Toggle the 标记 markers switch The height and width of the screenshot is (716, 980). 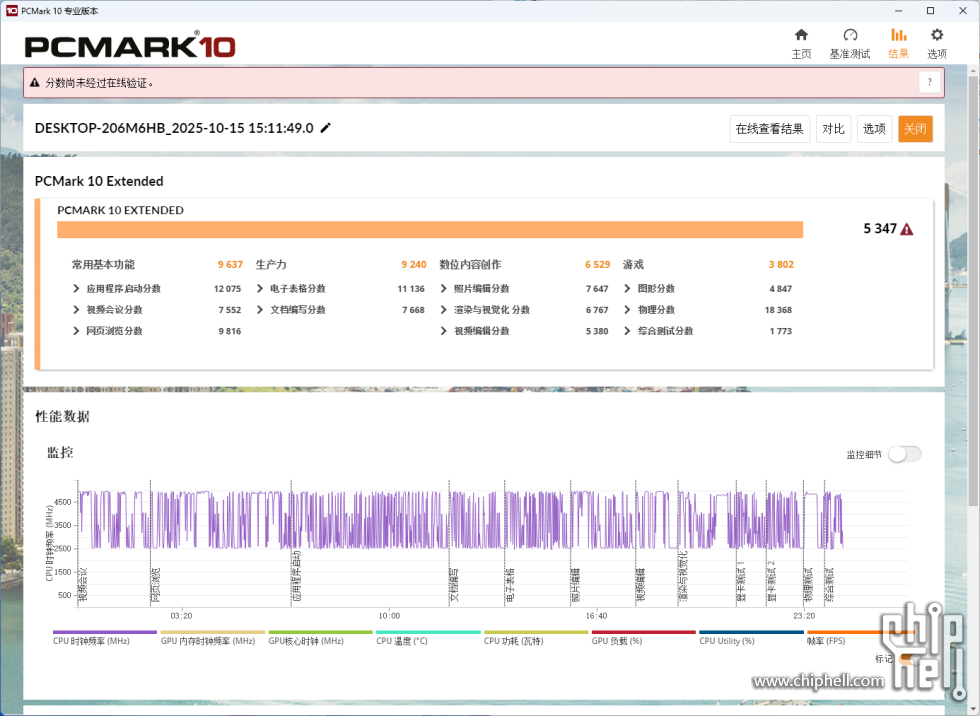906,658
